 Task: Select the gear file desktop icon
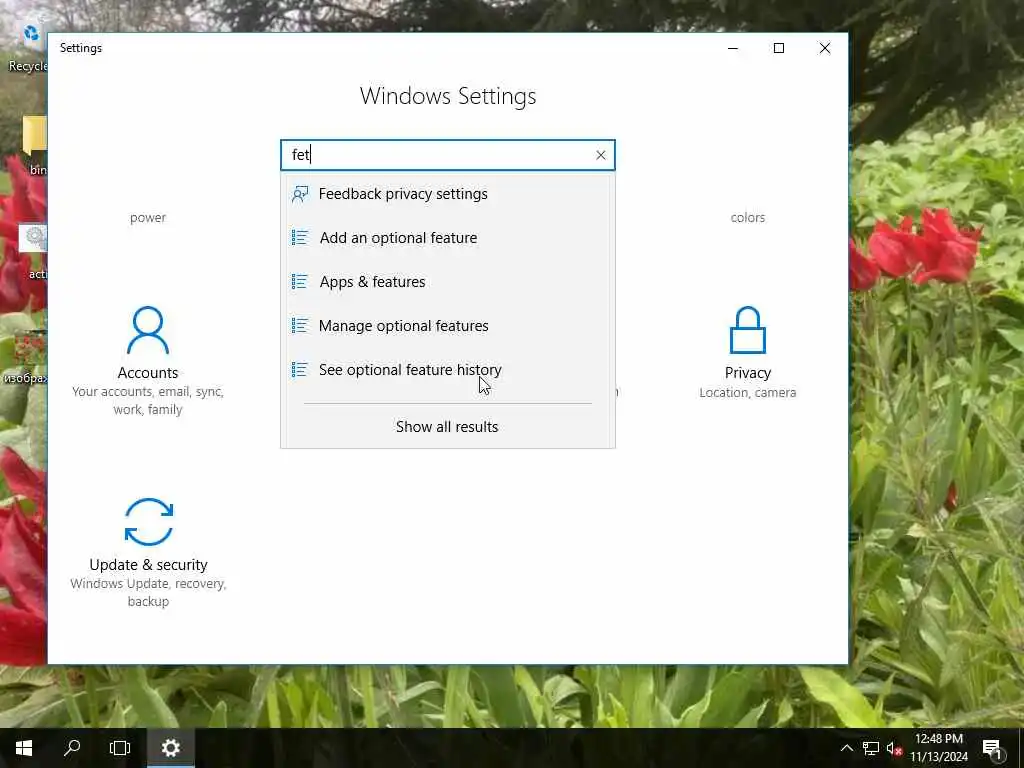pos(34,251)
